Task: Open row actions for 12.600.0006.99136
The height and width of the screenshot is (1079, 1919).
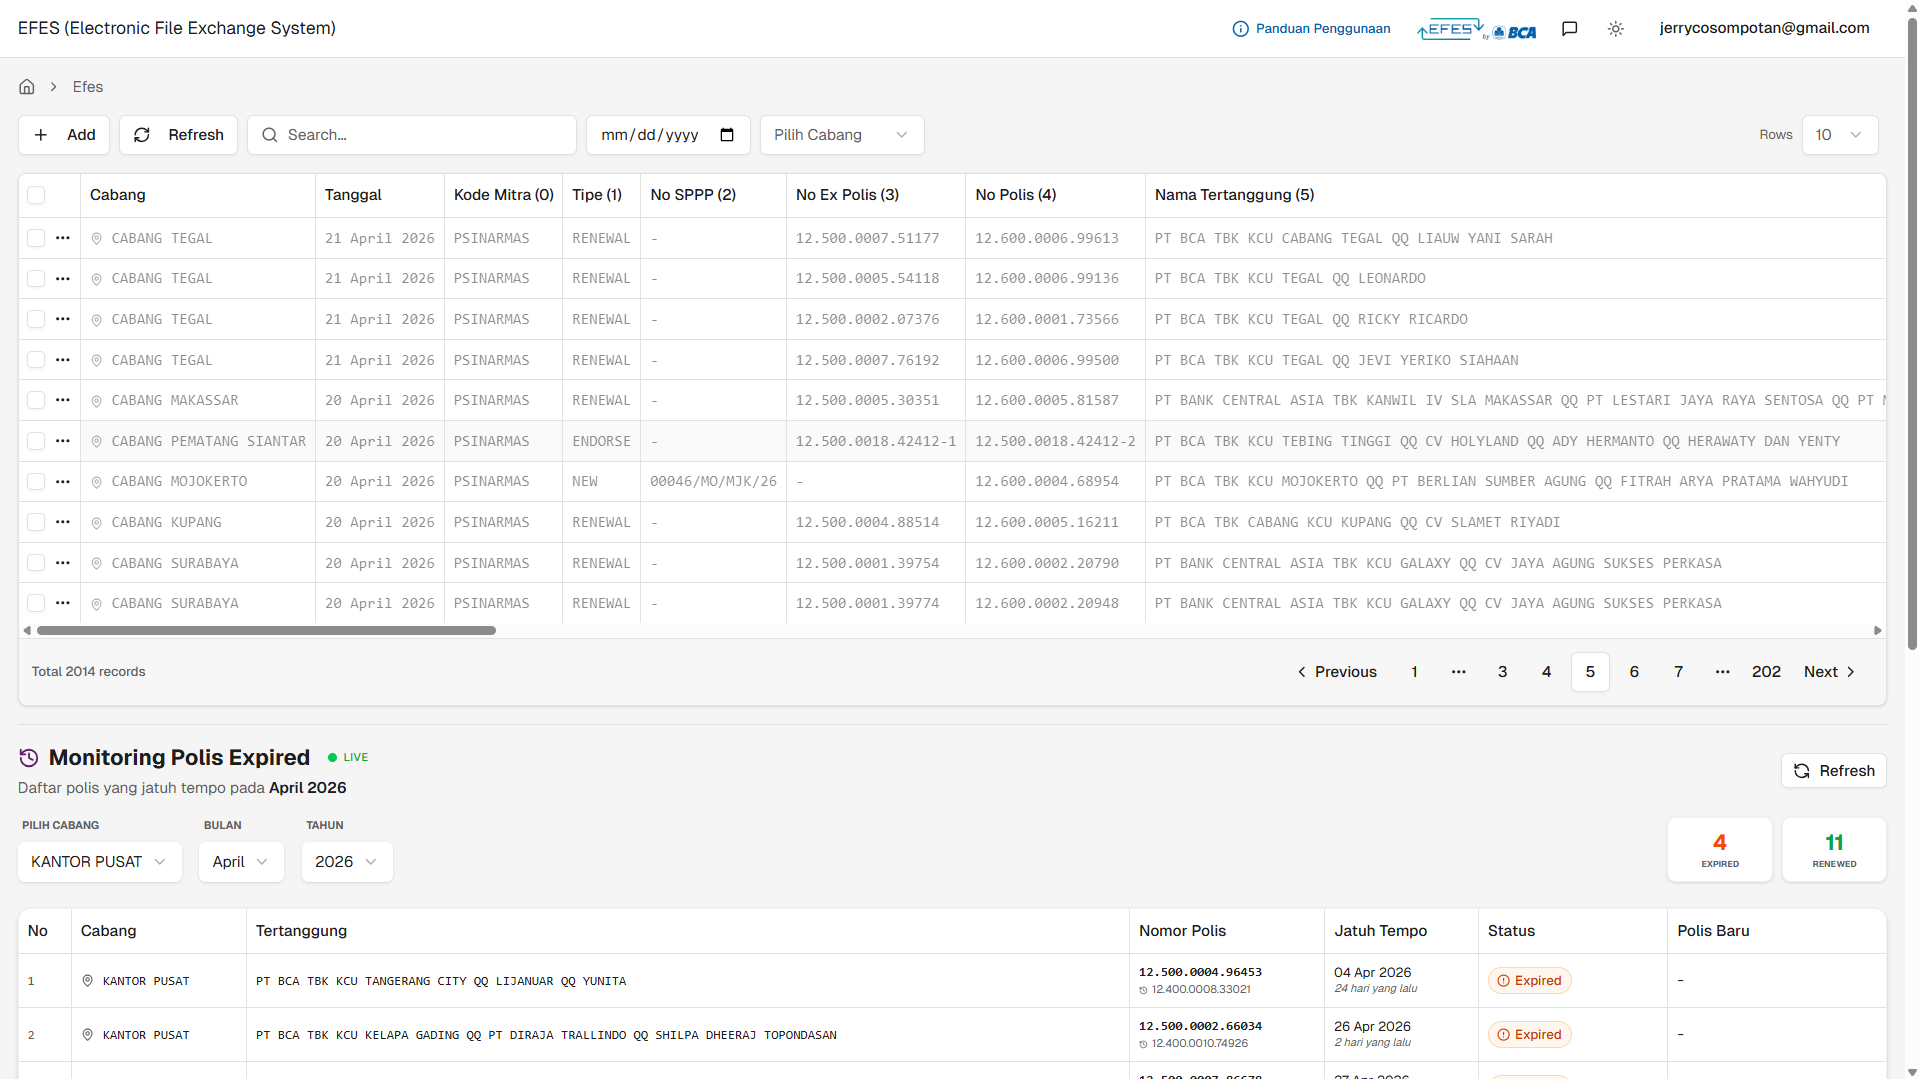Action: 63,278
